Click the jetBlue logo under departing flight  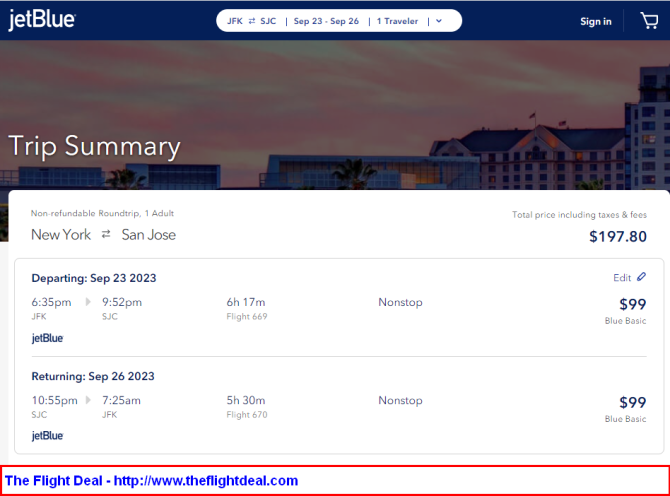tap(47, 338)
